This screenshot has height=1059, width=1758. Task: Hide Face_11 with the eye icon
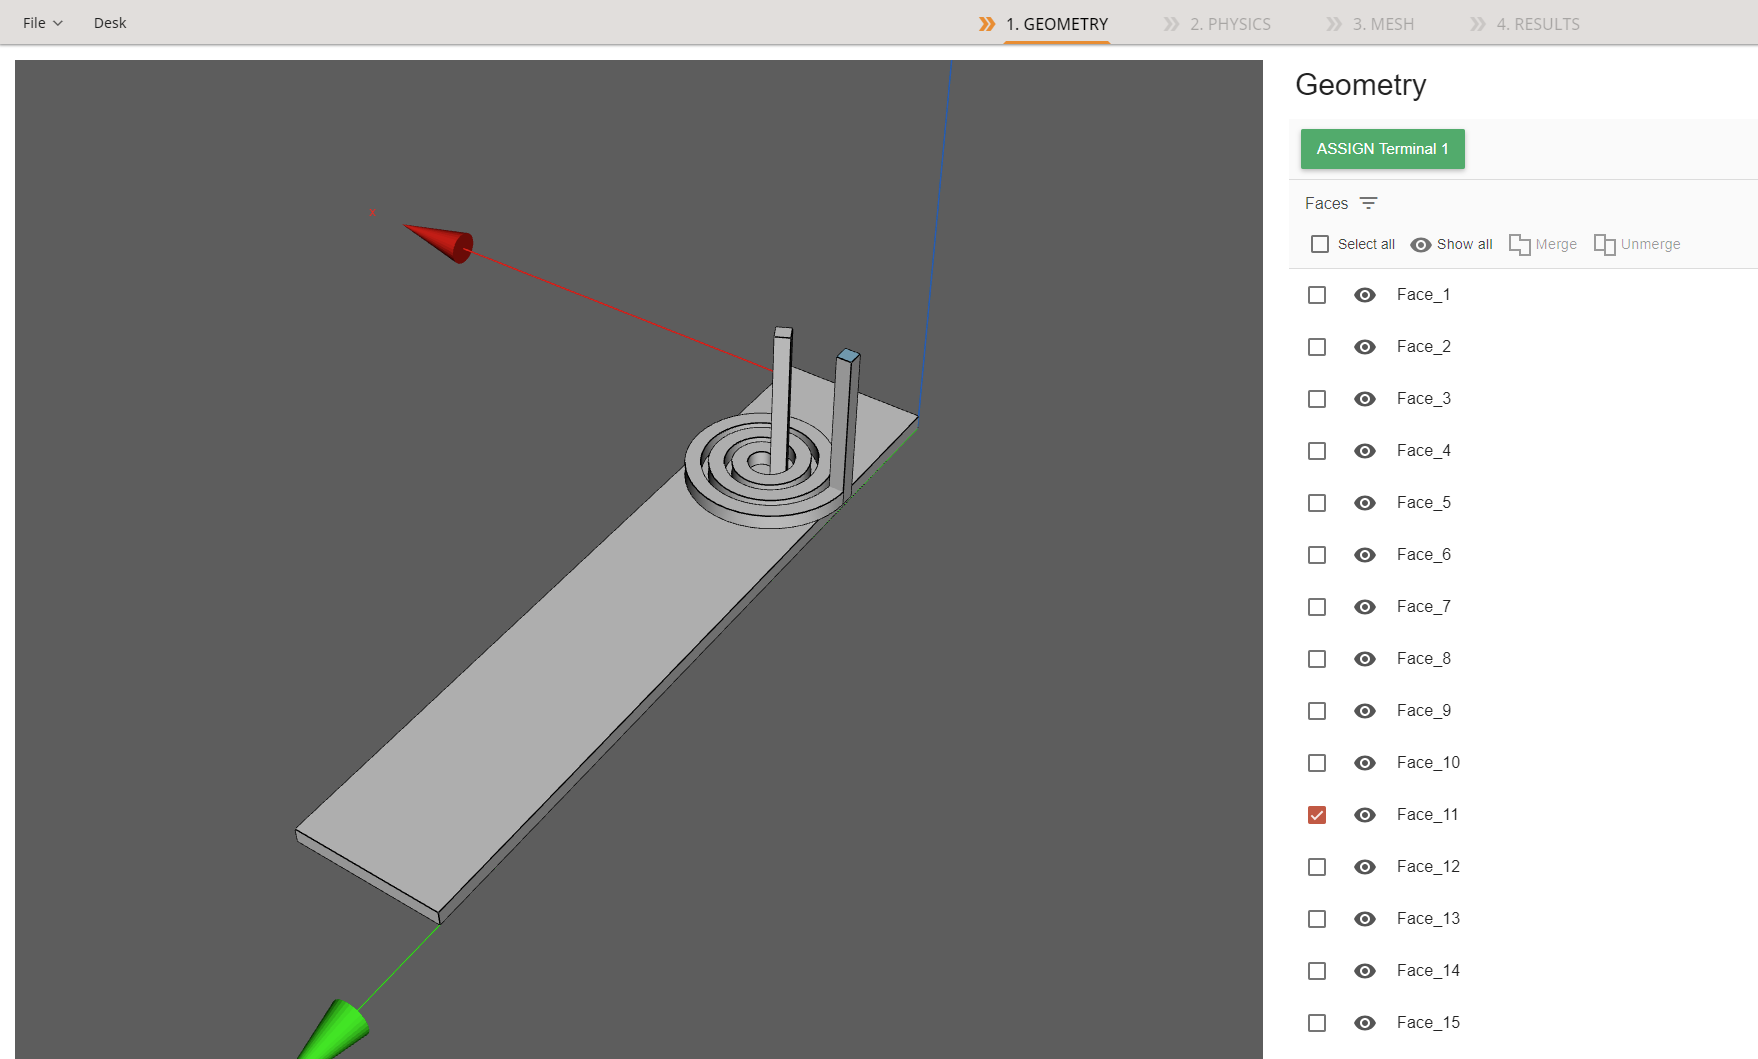[x=1364, y=815]
